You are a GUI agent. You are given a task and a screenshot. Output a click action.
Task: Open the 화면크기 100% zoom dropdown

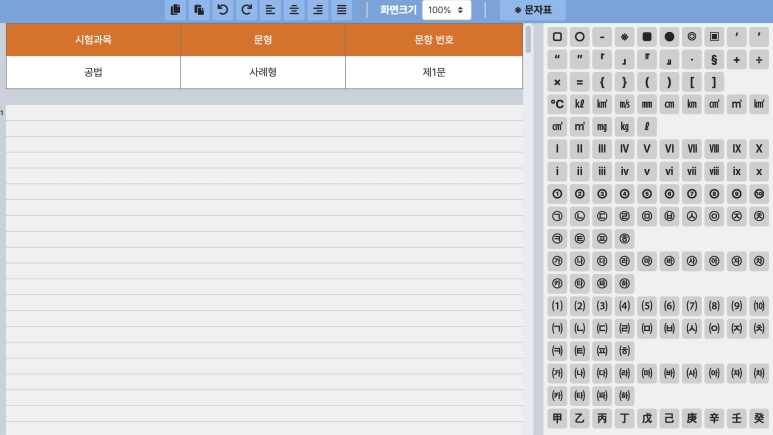pos(446,10)
